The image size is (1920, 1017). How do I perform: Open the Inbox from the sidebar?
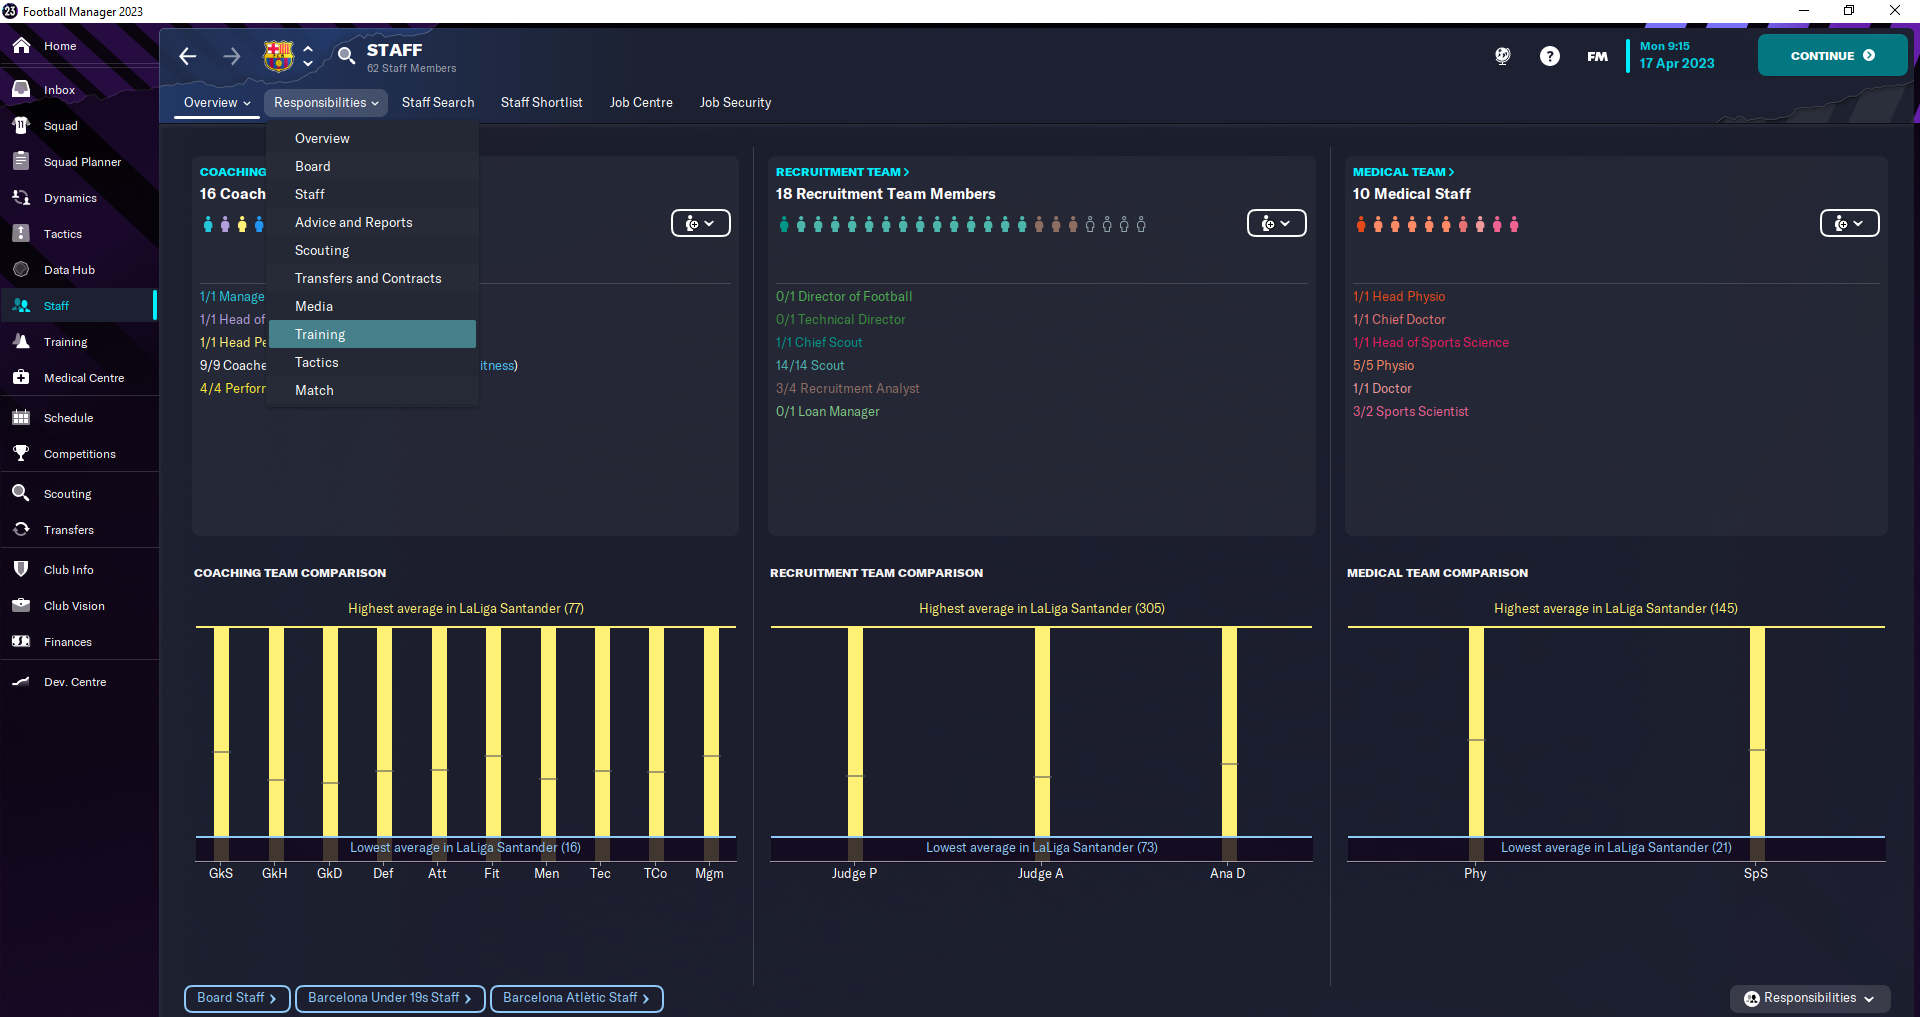click(60, 89)
